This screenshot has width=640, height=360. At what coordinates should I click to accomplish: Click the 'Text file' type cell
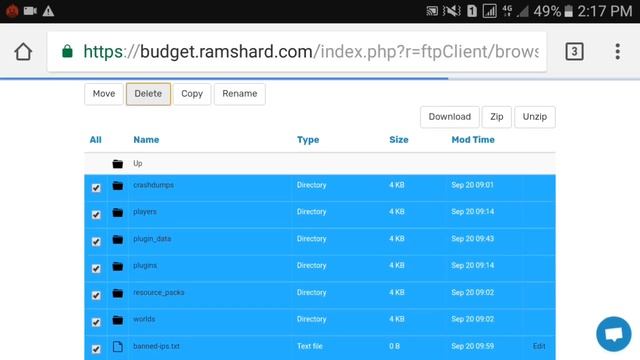pyautogui.click(x=310, y=346)
